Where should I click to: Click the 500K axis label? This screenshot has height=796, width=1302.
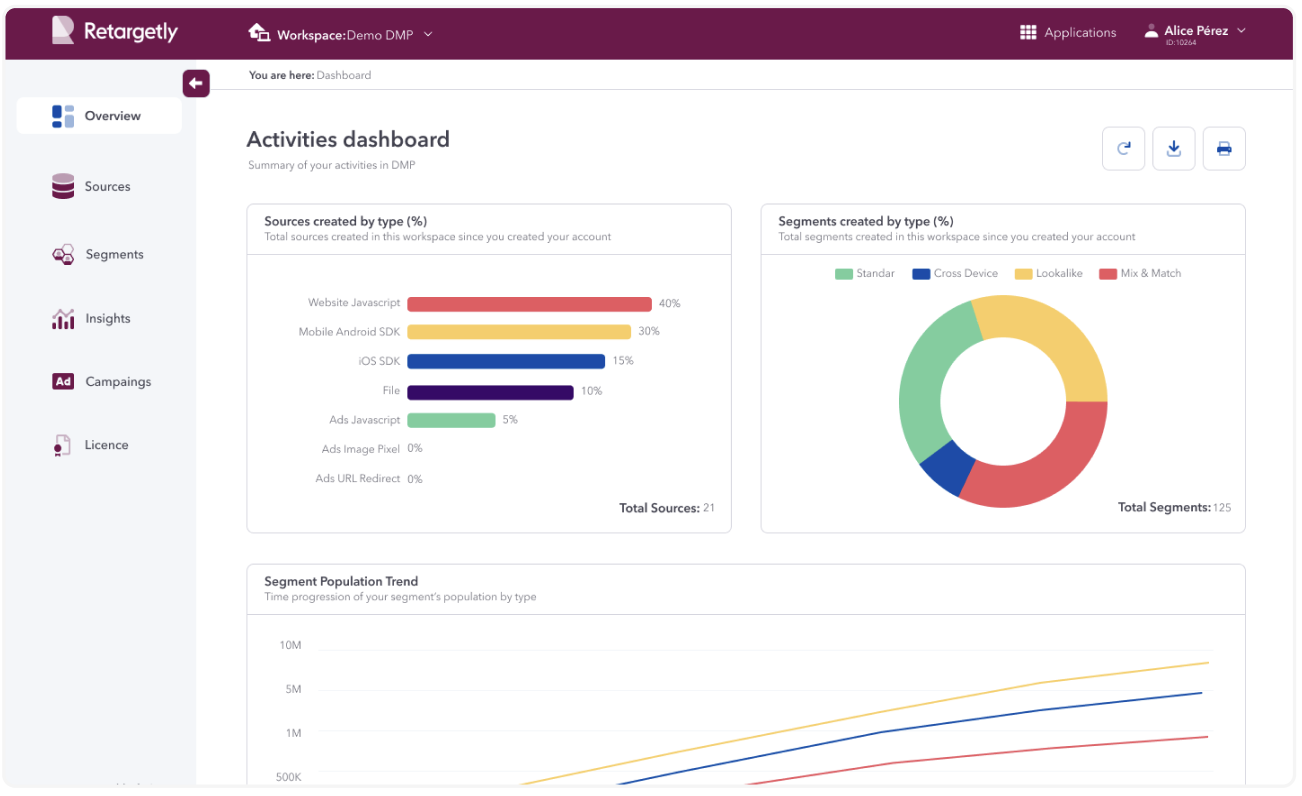[x=289, y=777]
